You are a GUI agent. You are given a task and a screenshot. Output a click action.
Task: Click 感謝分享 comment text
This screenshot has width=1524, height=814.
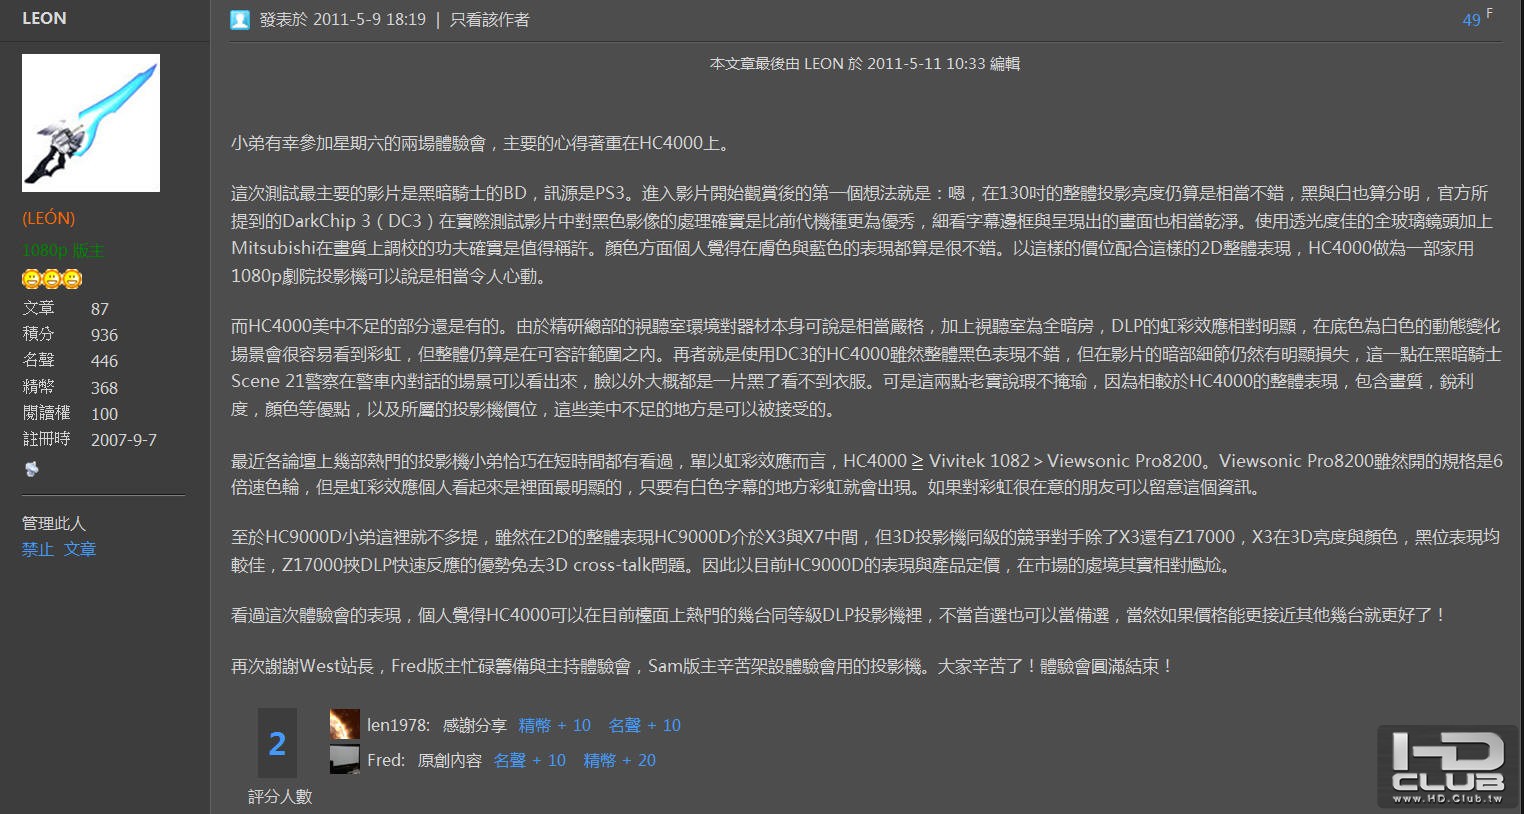point(475,725)
